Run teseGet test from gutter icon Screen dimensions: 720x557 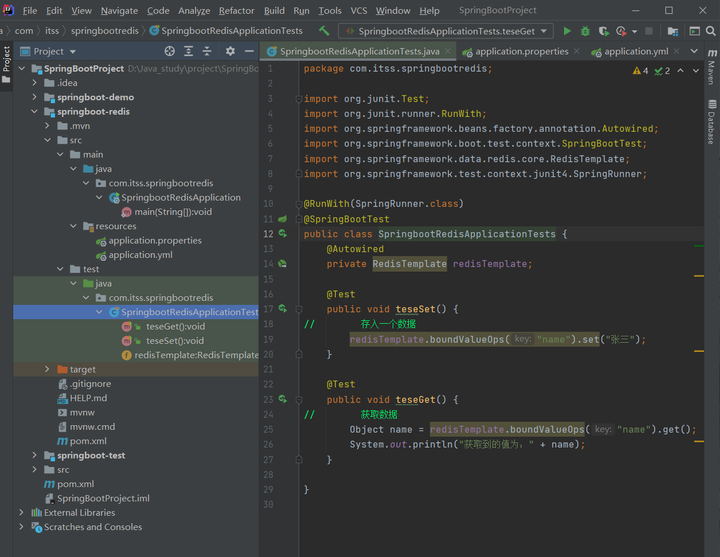tap(283, 399)
